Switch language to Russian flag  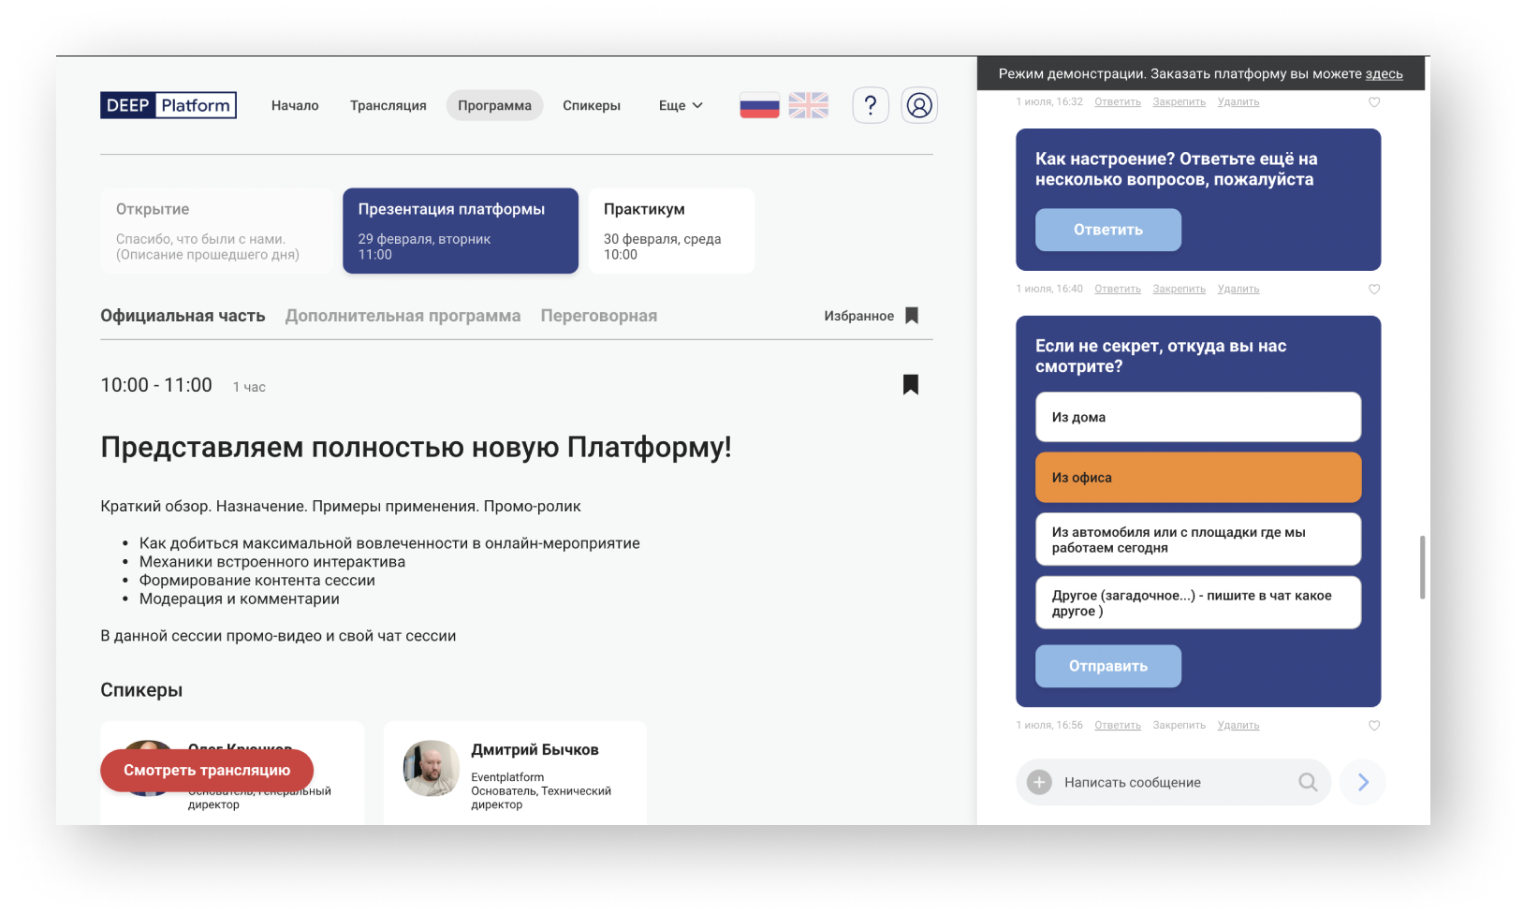pyautogui.click(x=759, y=105)
